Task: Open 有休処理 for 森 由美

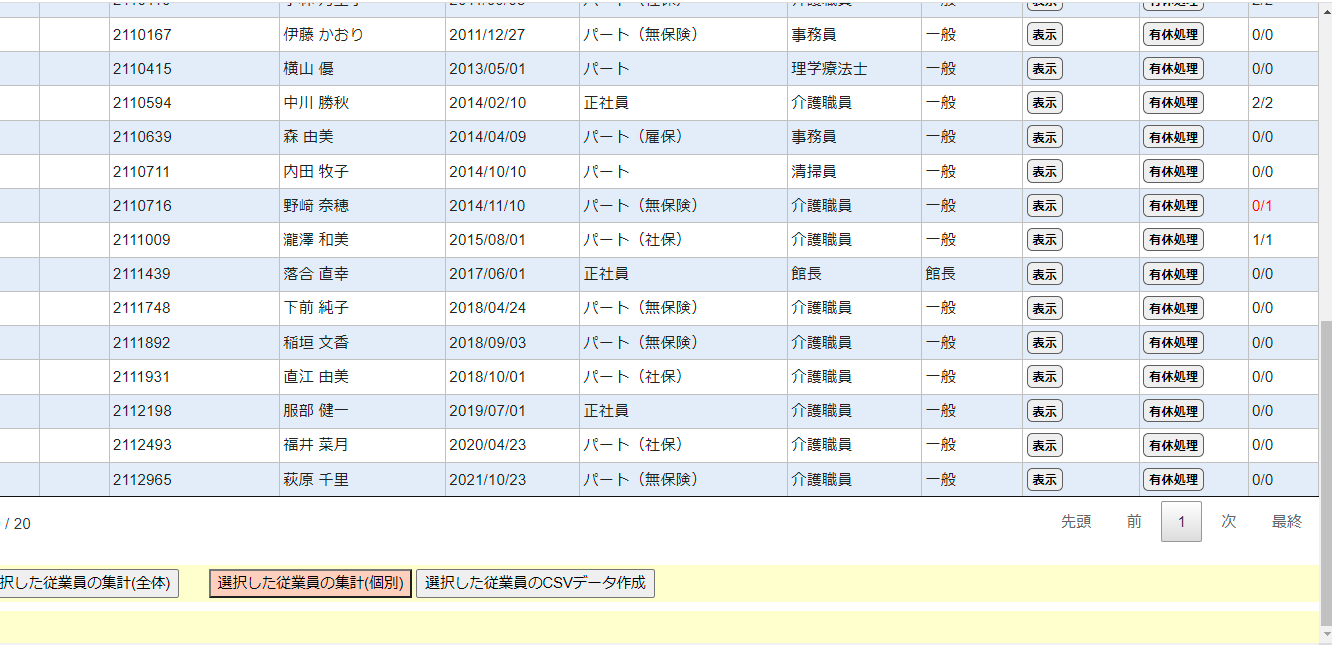Action: [x=1172, y=137]
